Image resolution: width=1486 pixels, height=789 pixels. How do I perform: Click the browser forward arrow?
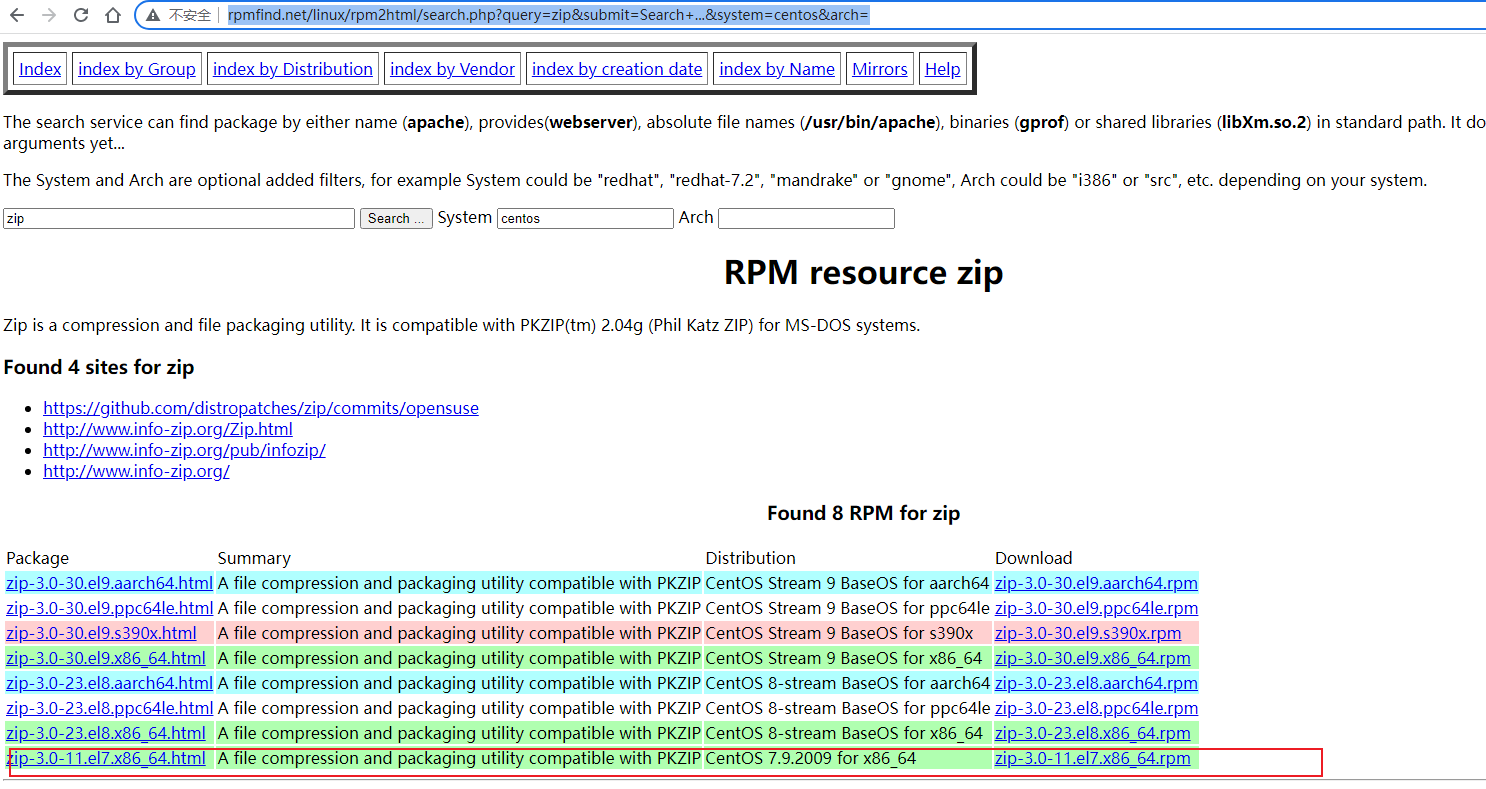coord(49,15)
